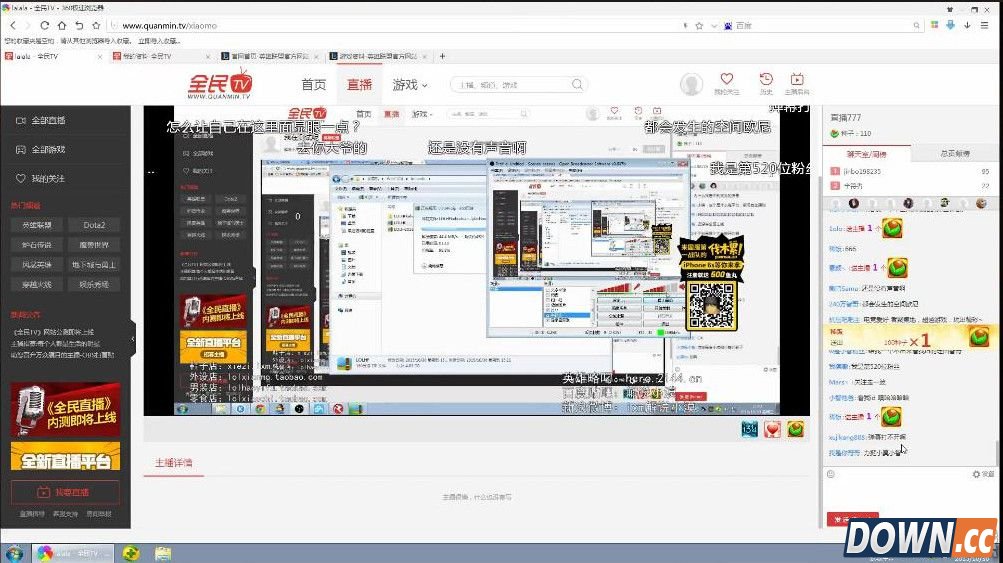Open the history clock icon in header
The height and width of the screenshot is (563, 1003).
(x=765, y=83)
